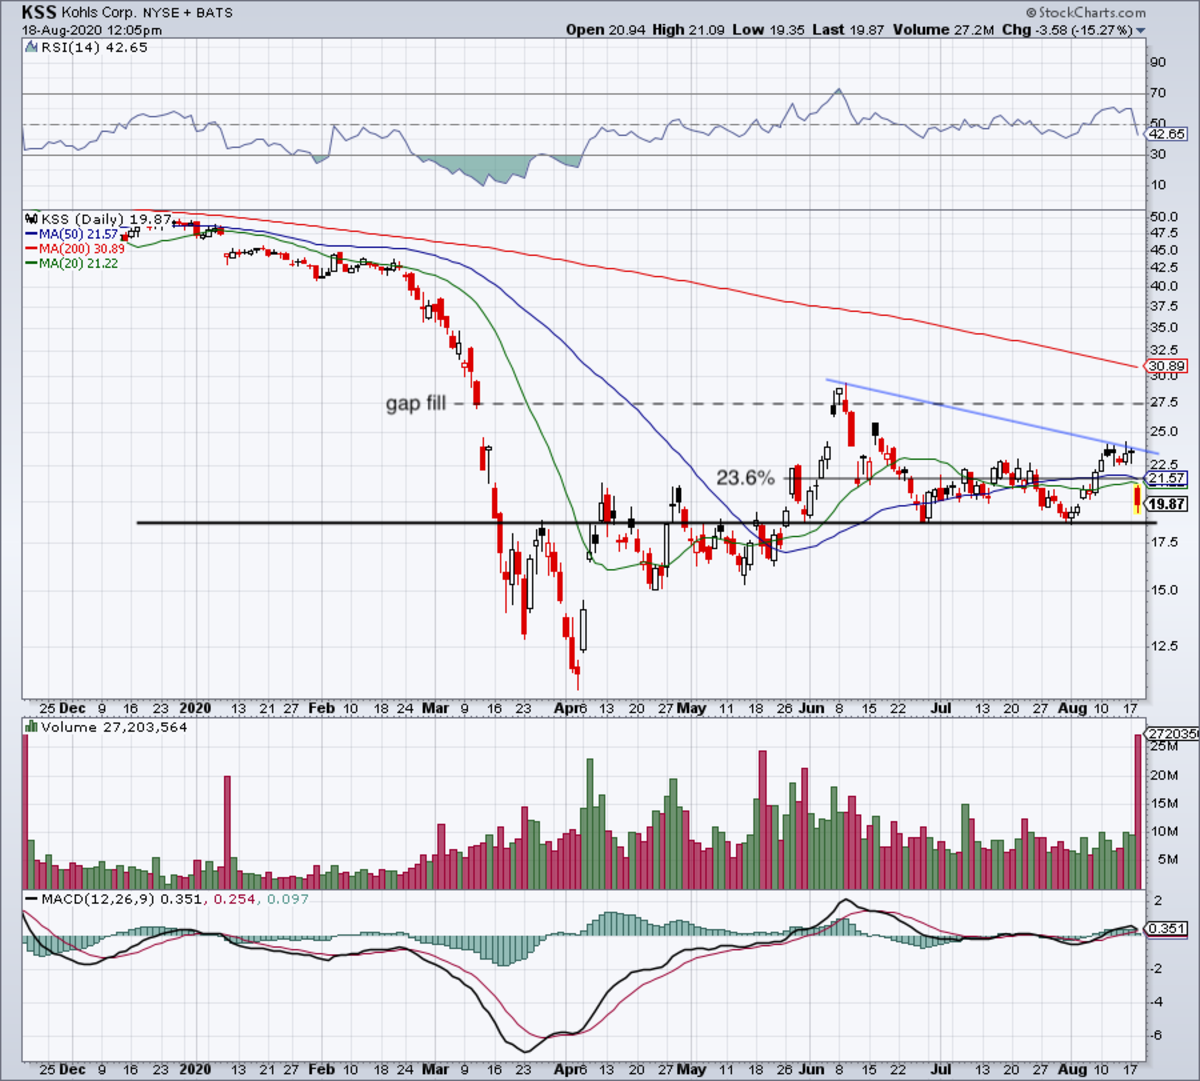1200x1081 pixels.
Task: Click the 2020 label on upper date axis
Action: pos(195,708)
